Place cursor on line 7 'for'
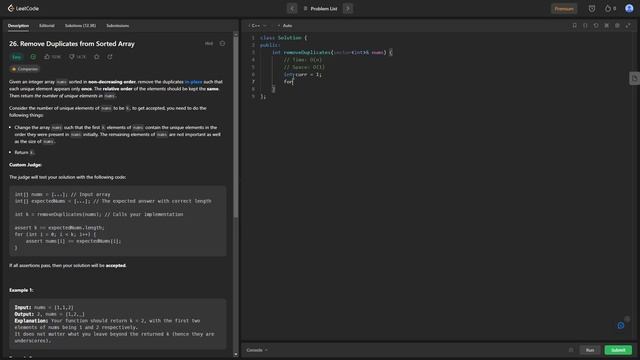The height and width of the screenshot is (360, 640). click(x=288, y=82)
